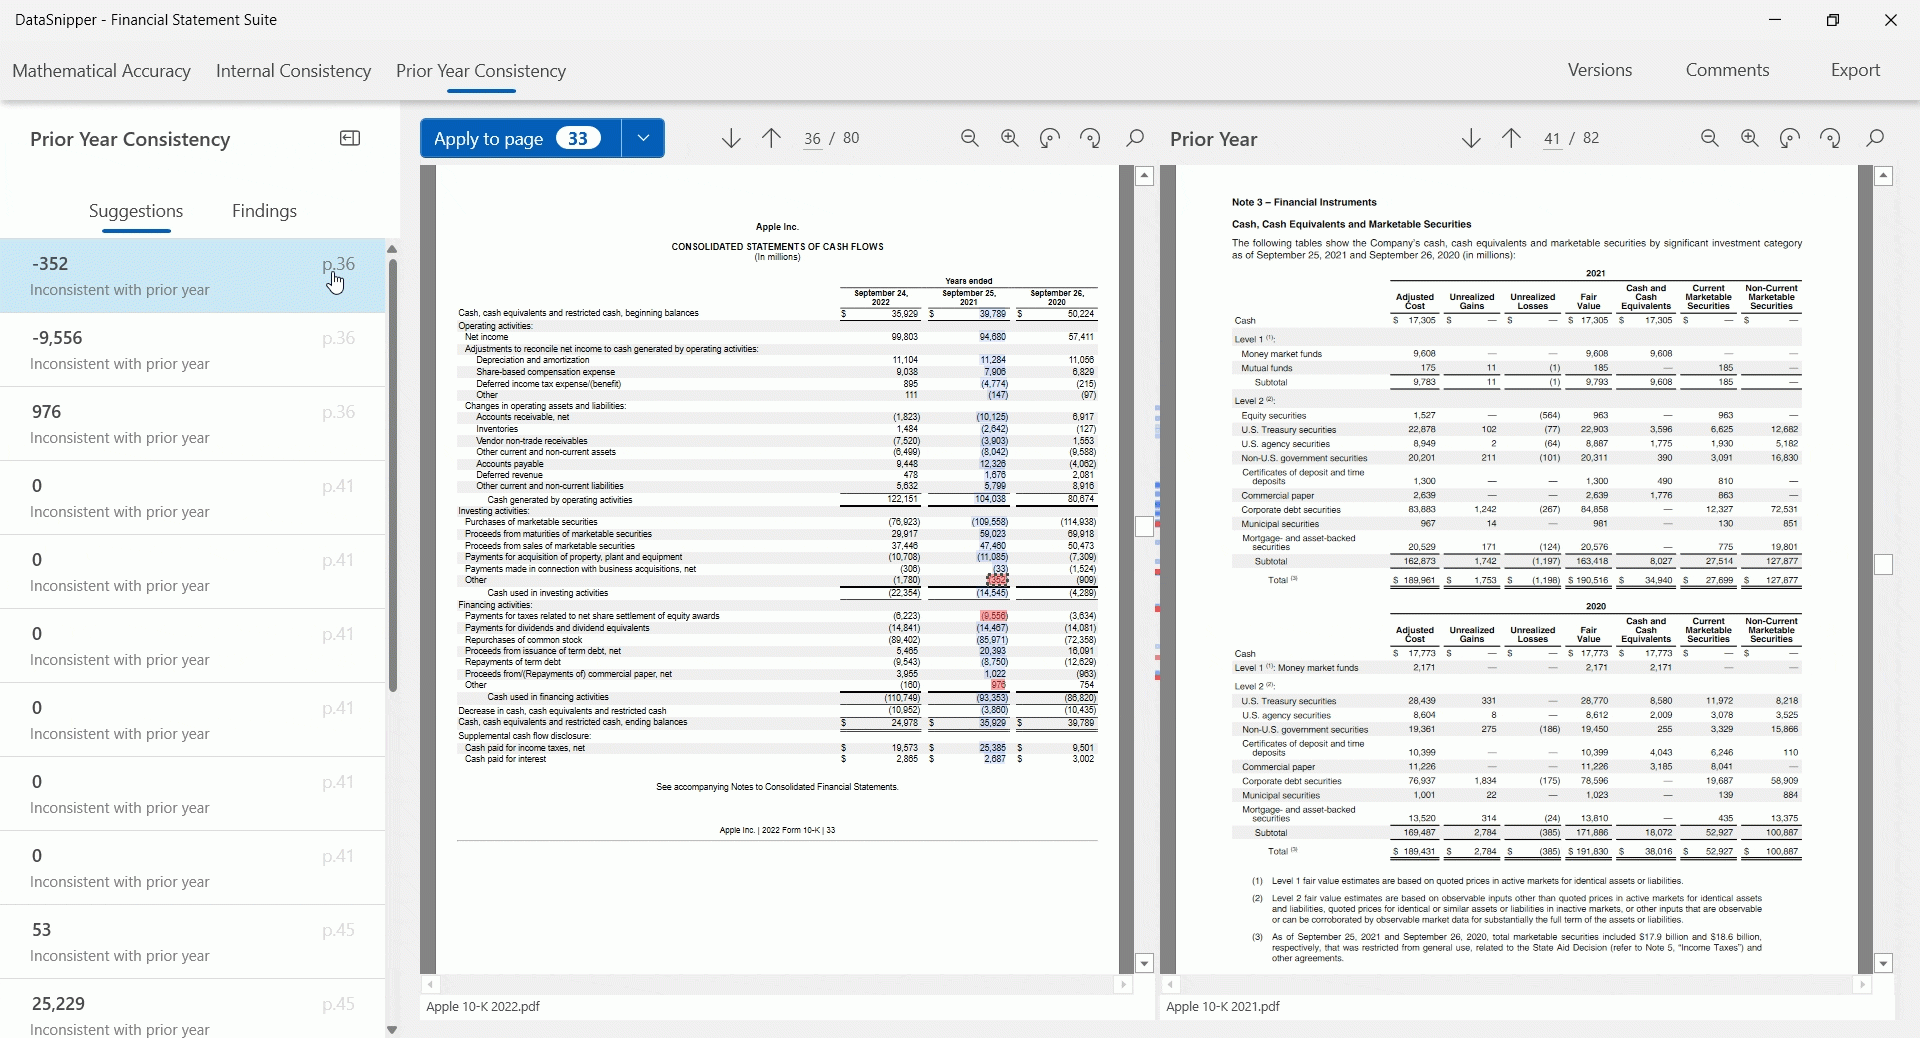Go to previous page in Prior Year viewer
Screen dimensions: 1920x1038
click(1511, 138)
